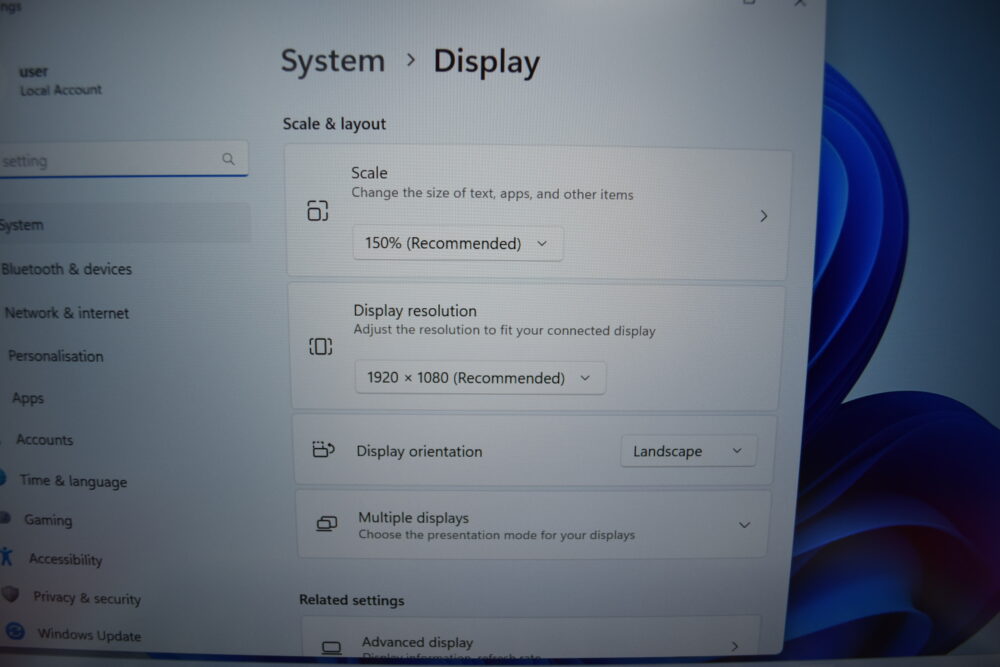Click 'Change the size of text, apps' description
1000x667 pixels.
pos(492,193)
